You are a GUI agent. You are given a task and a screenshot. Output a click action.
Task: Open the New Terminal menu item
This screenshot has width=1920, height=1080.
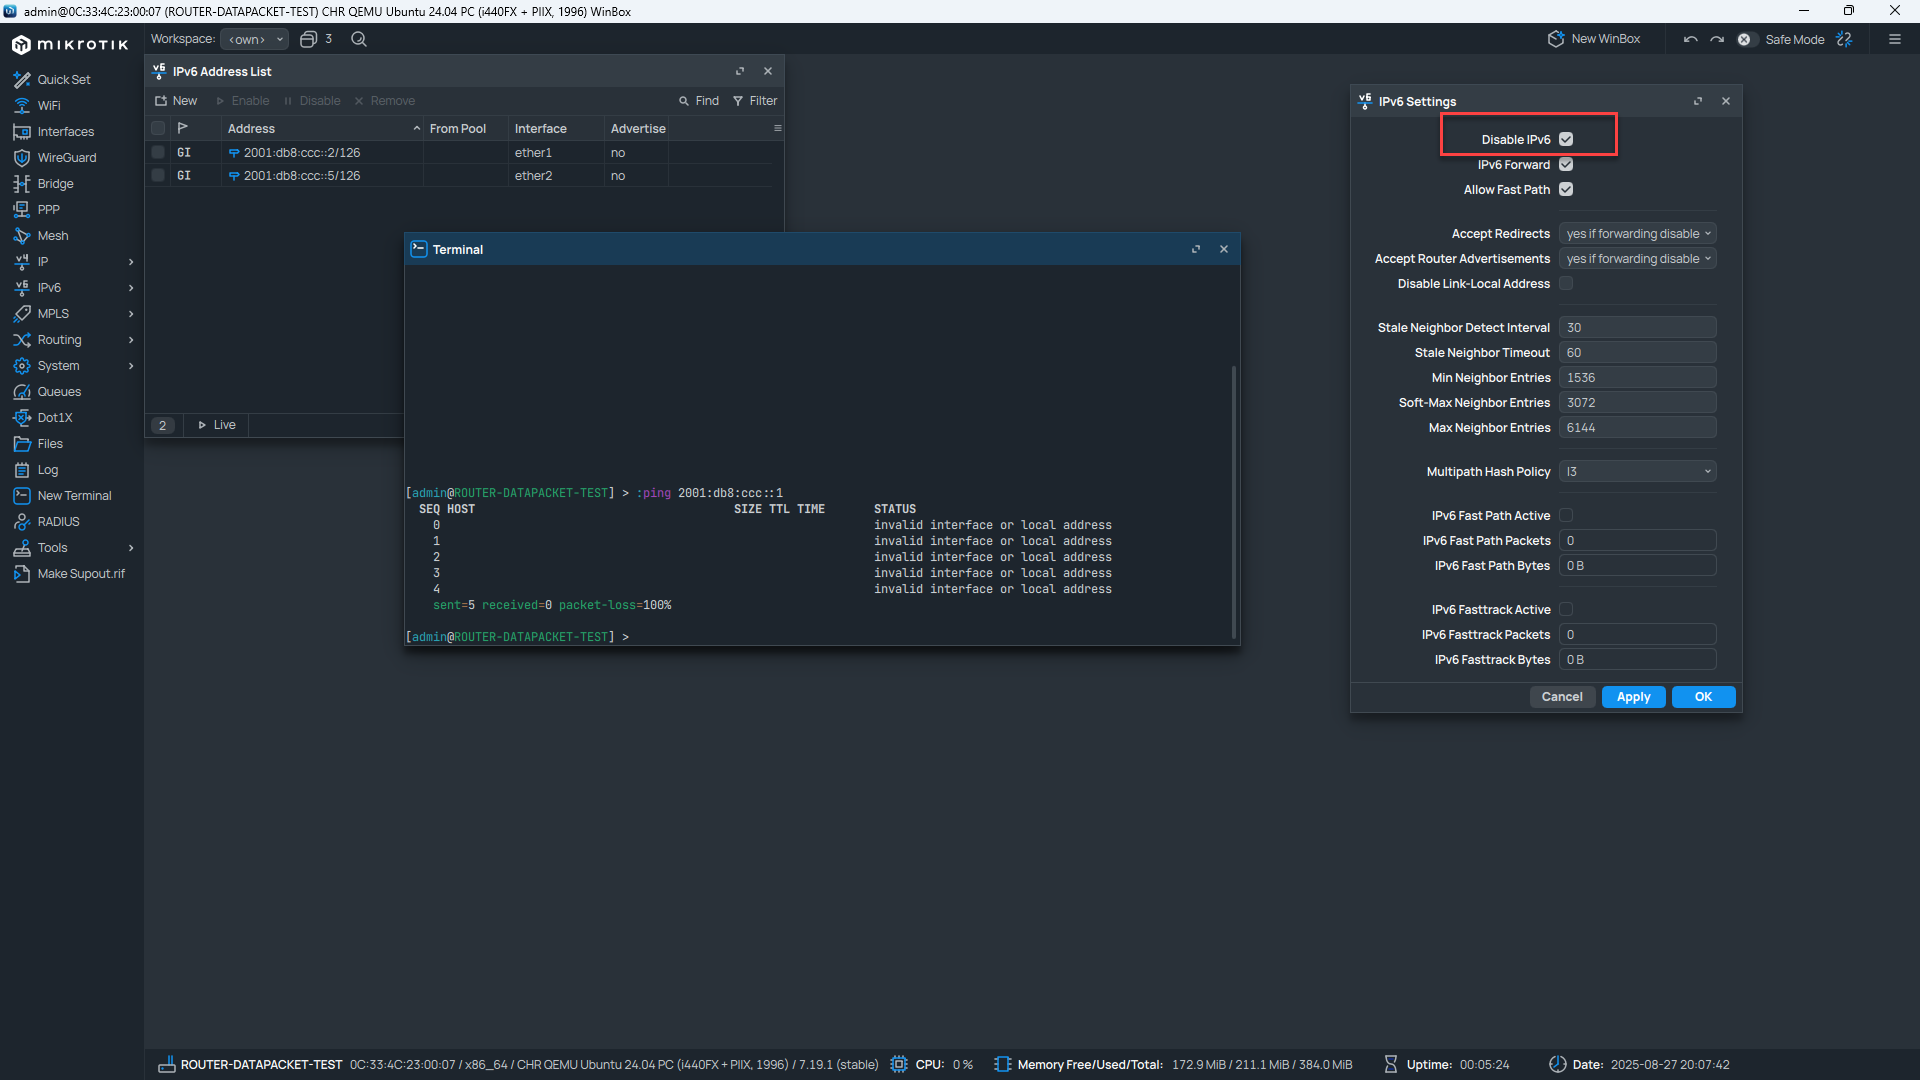click(x=74, y=496)
